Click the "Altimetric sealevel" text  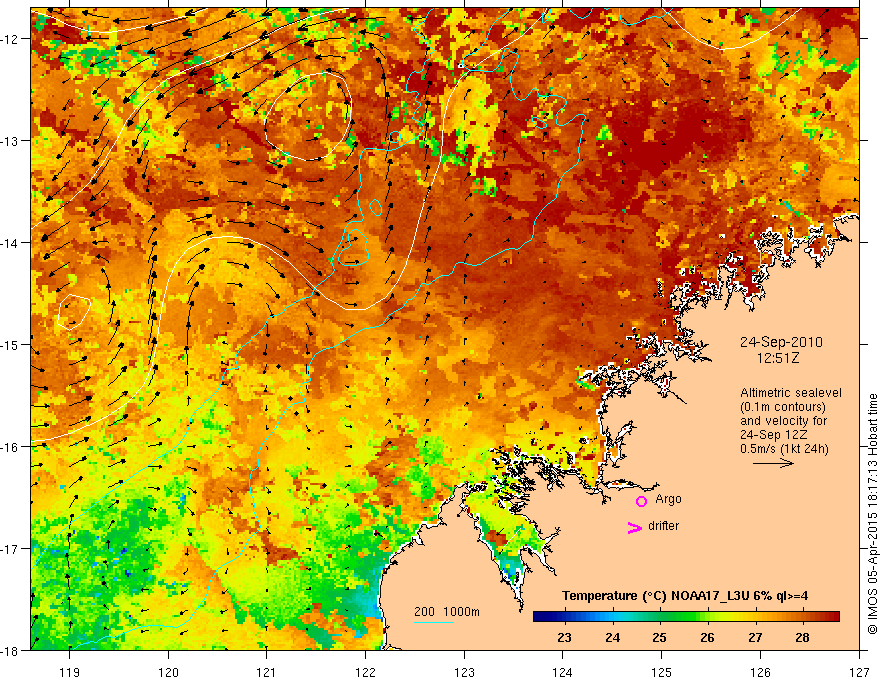point(791,393)
